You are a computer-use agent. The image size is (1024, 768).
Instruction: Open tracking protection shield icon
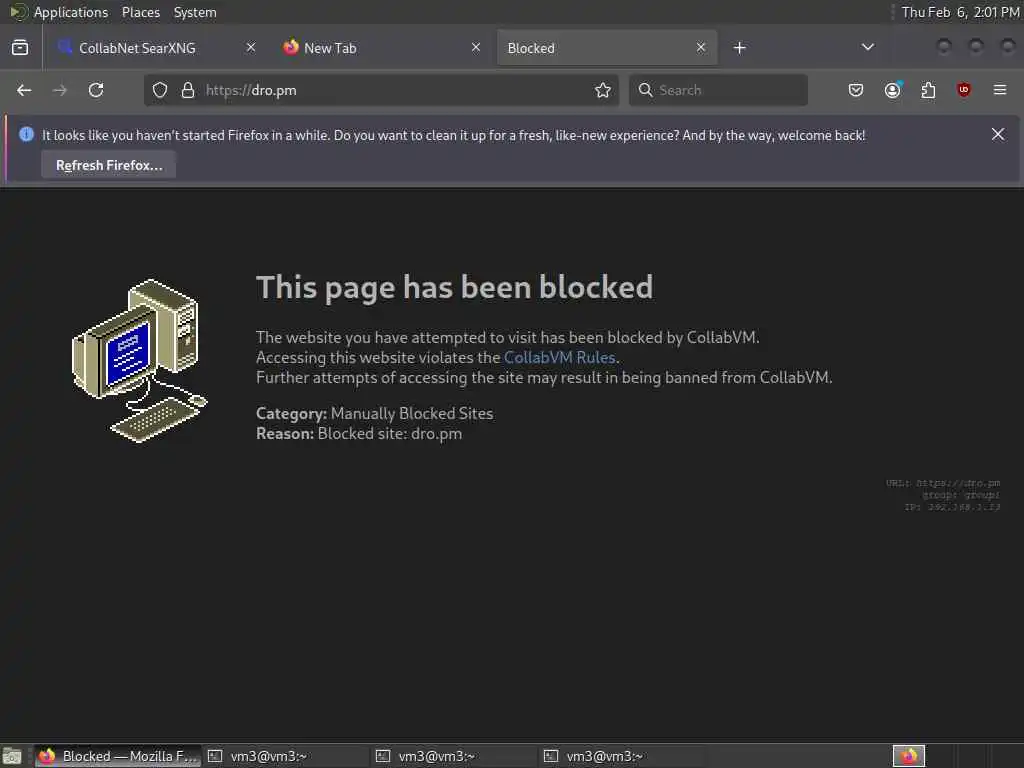tap(160, 90)
